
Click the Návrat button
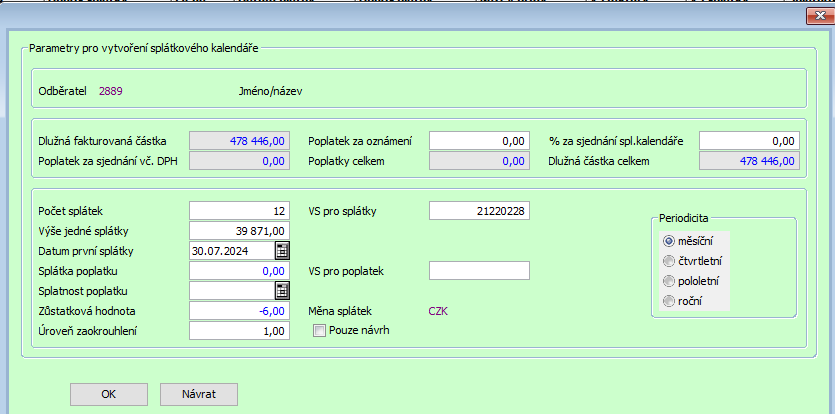pyautogui.click(x=199, y=394)
